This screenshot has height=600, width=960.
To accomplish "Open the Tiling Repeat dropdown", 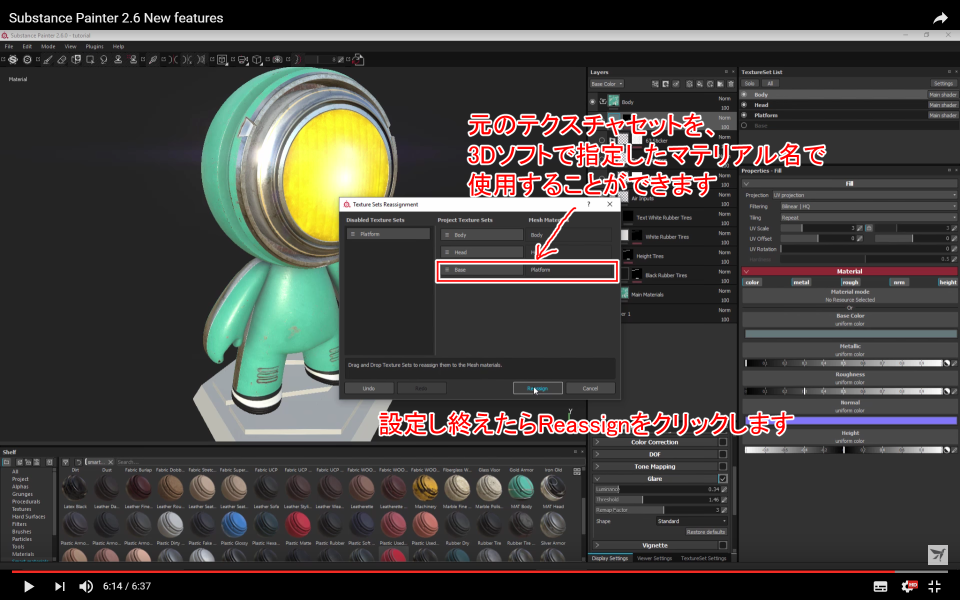I will tap(868, 217).
